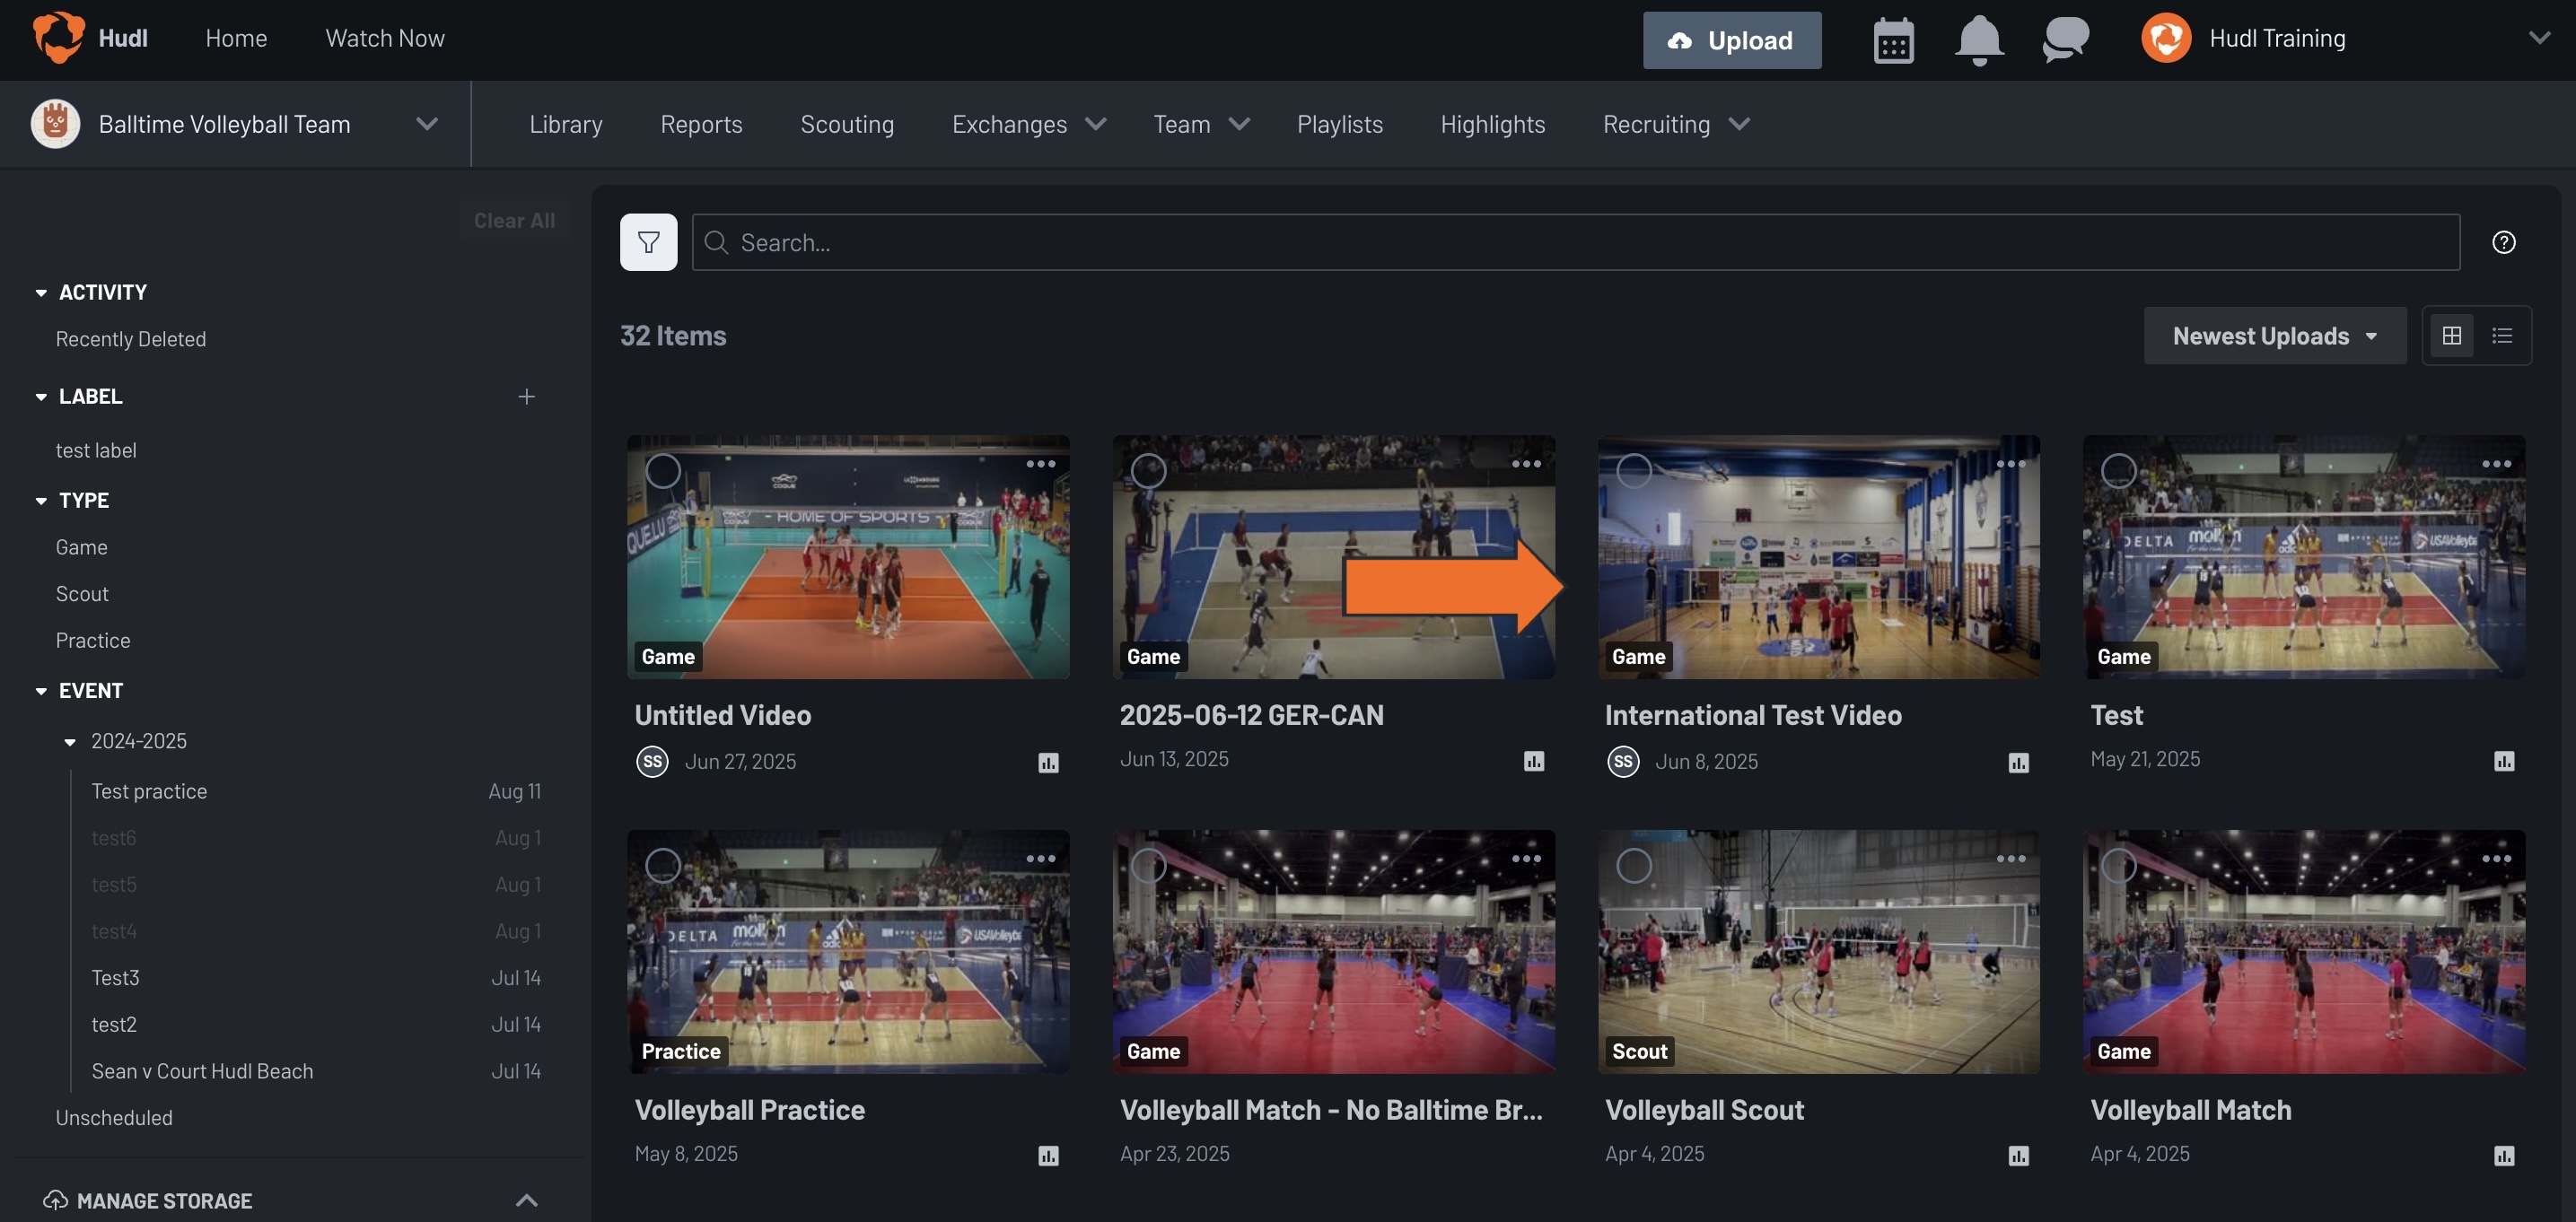Open reports icon for 2025-06-12 GER-CAN

pyautogui.click(x=1533, y=761)
